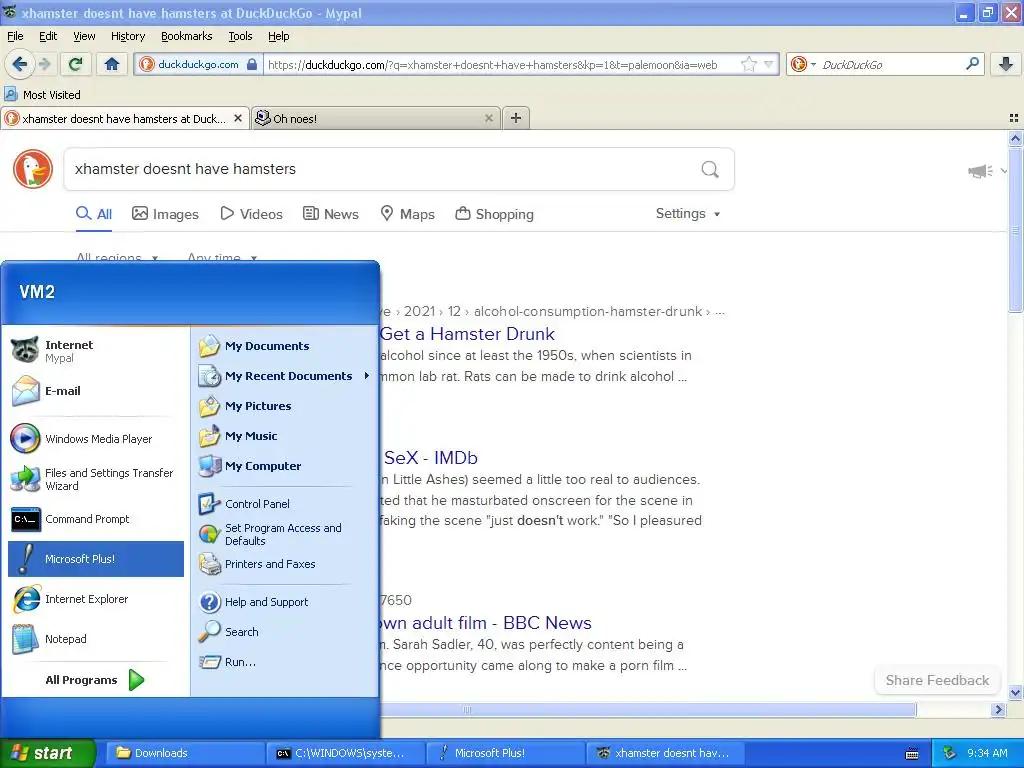Click the Most Visited bookmark button
The image size is (1024, 768).
point(42,95)
